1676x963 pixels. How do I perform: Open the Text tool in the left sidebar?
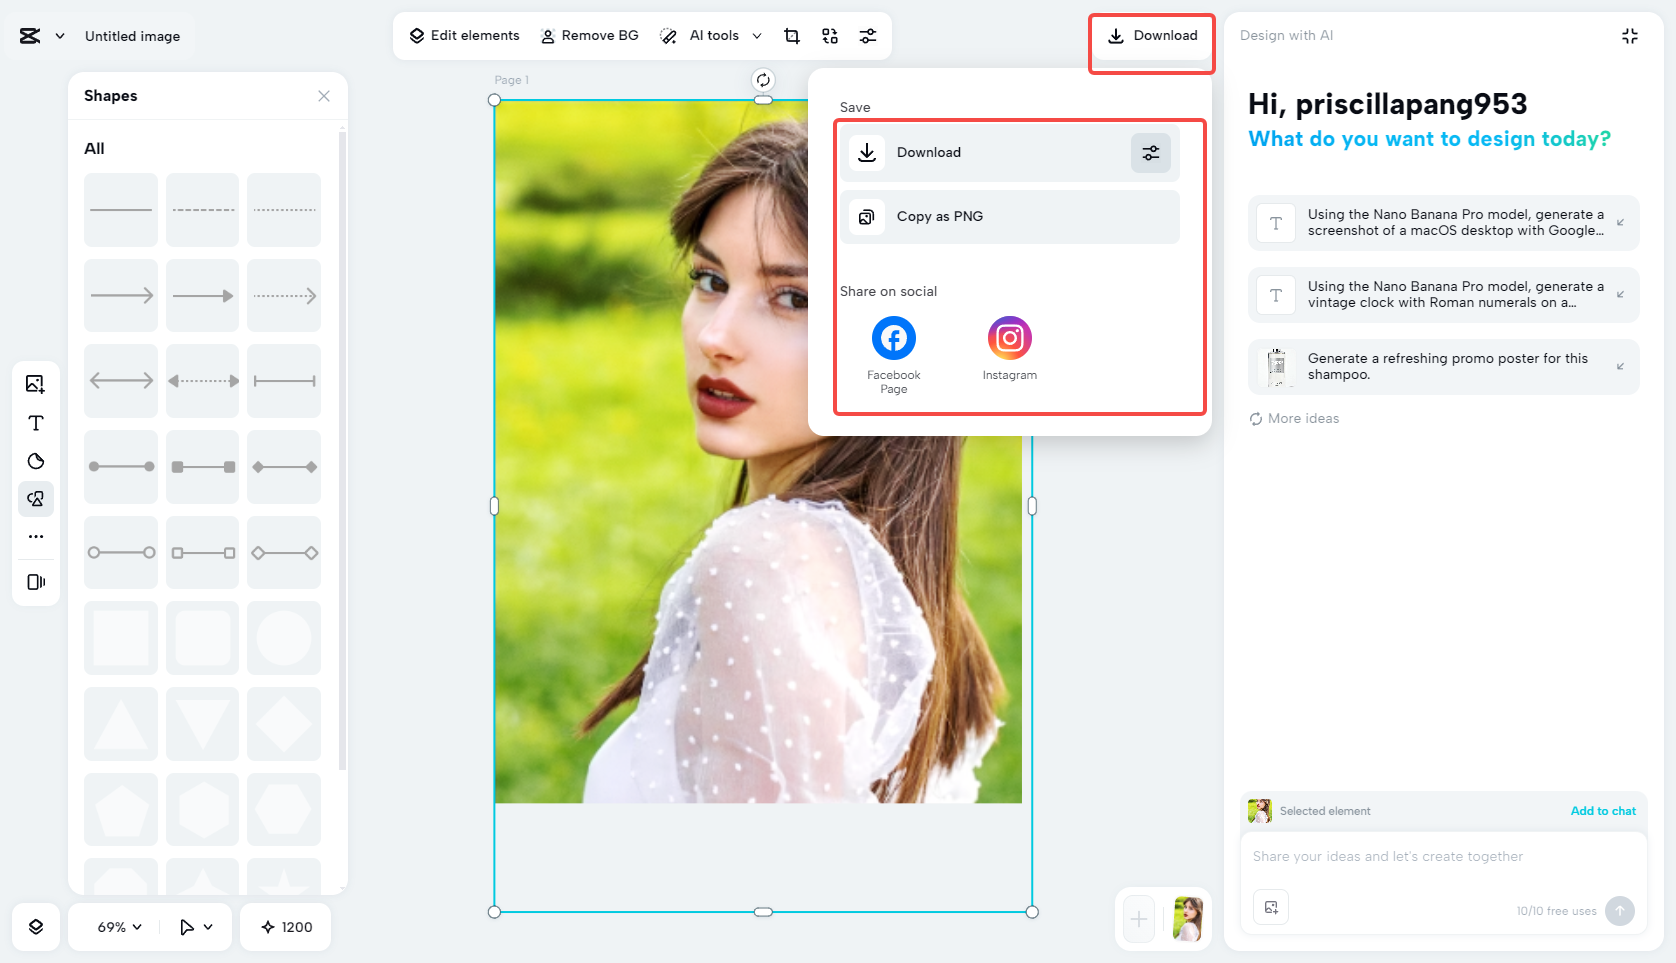click(35, 422)
